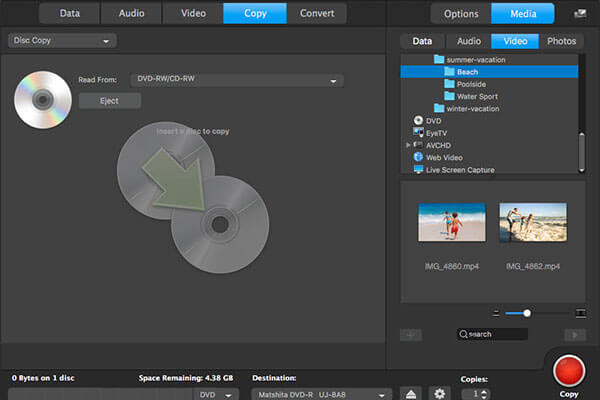Open Read From DVD-RW/CD-RW dropdown
This screenshot has height=400, width=600.
236,80
